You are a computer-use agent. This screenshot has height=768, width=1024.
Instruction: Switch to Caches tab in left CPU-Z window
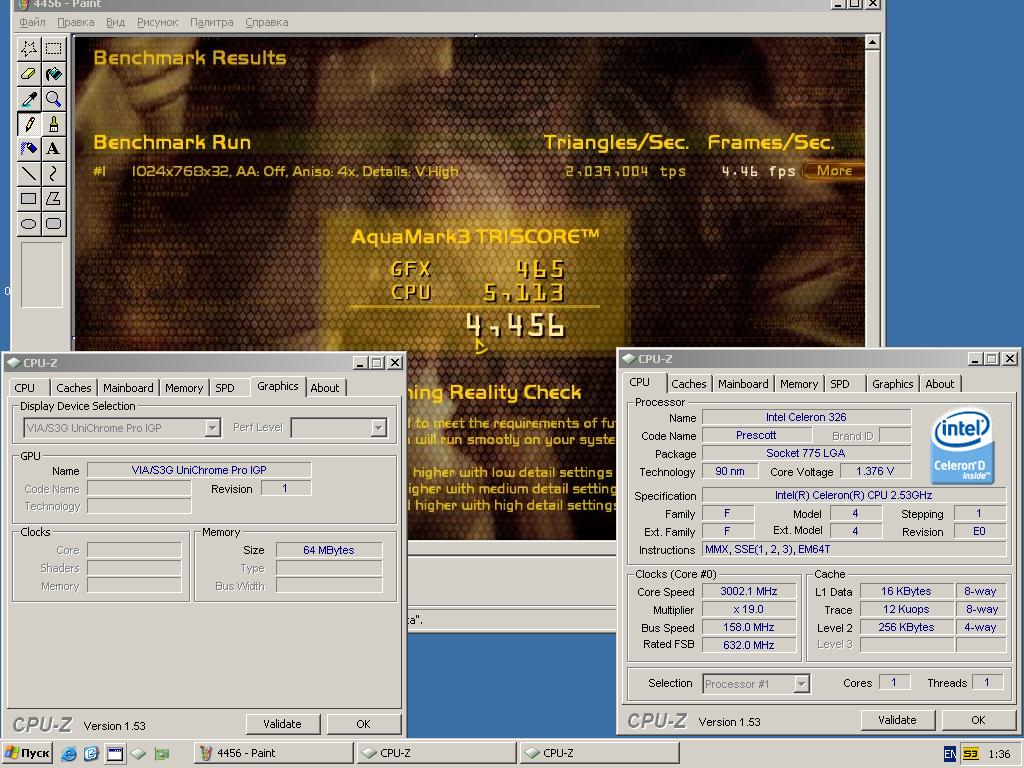tap(74, 388)
